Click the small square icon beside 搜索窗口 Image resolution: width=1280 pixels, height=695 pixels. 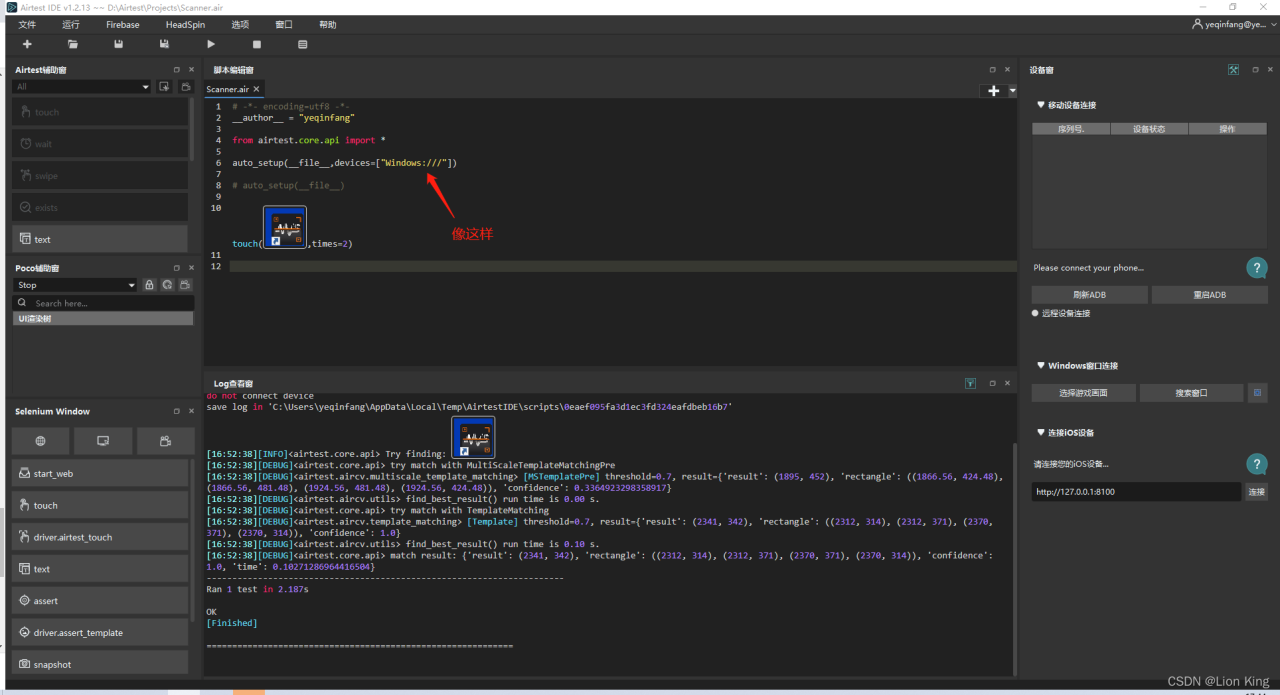click(x=1258, y=393)
